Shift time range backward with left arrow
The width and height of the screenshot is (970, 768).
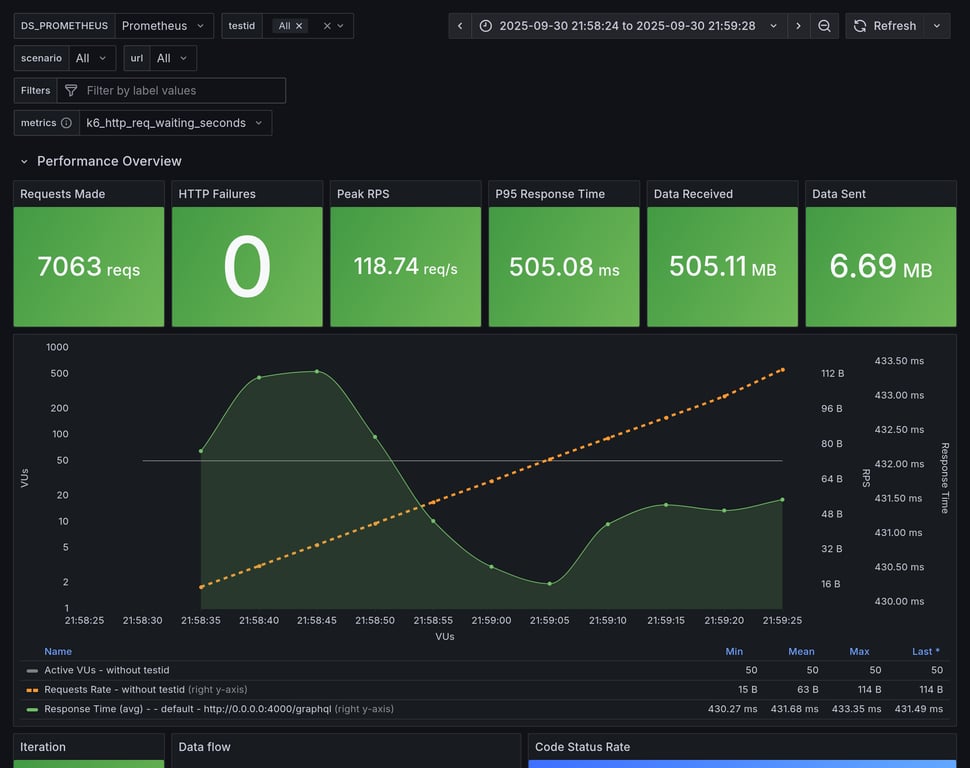click(459, 26)
